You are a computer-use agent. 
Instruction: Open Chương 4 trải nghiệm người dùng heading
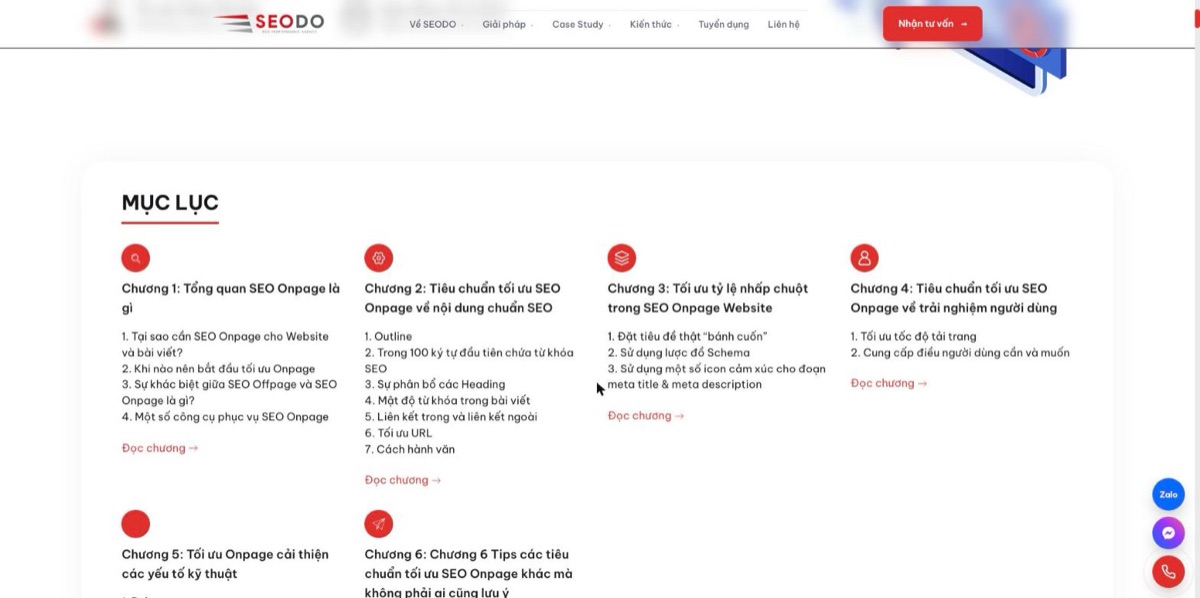(x=954, y=298)
